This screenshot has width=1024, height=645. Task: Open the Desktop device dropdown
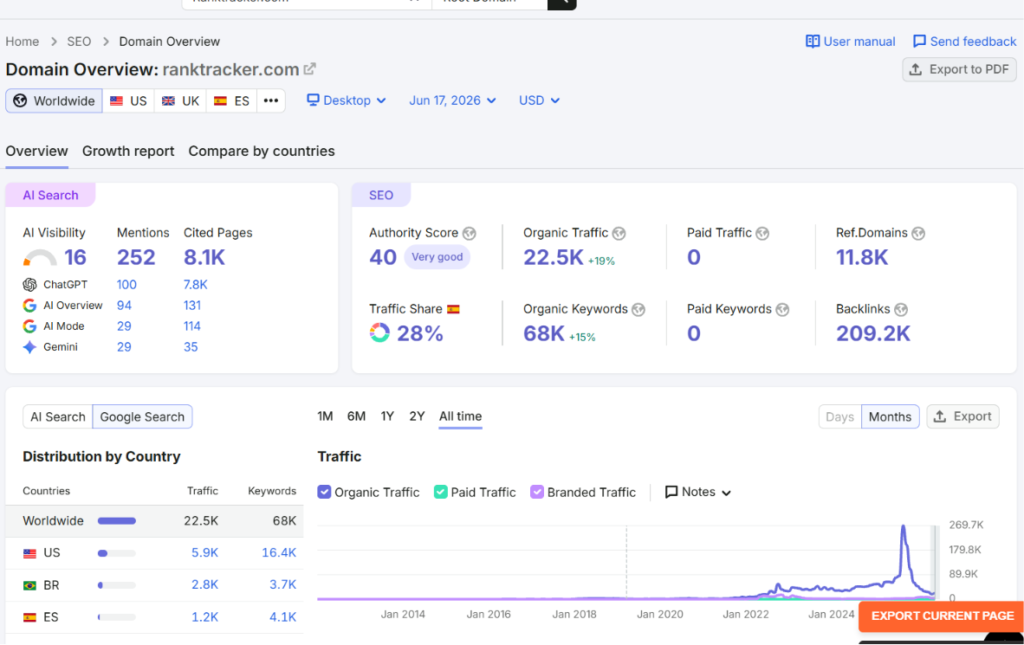347,101
